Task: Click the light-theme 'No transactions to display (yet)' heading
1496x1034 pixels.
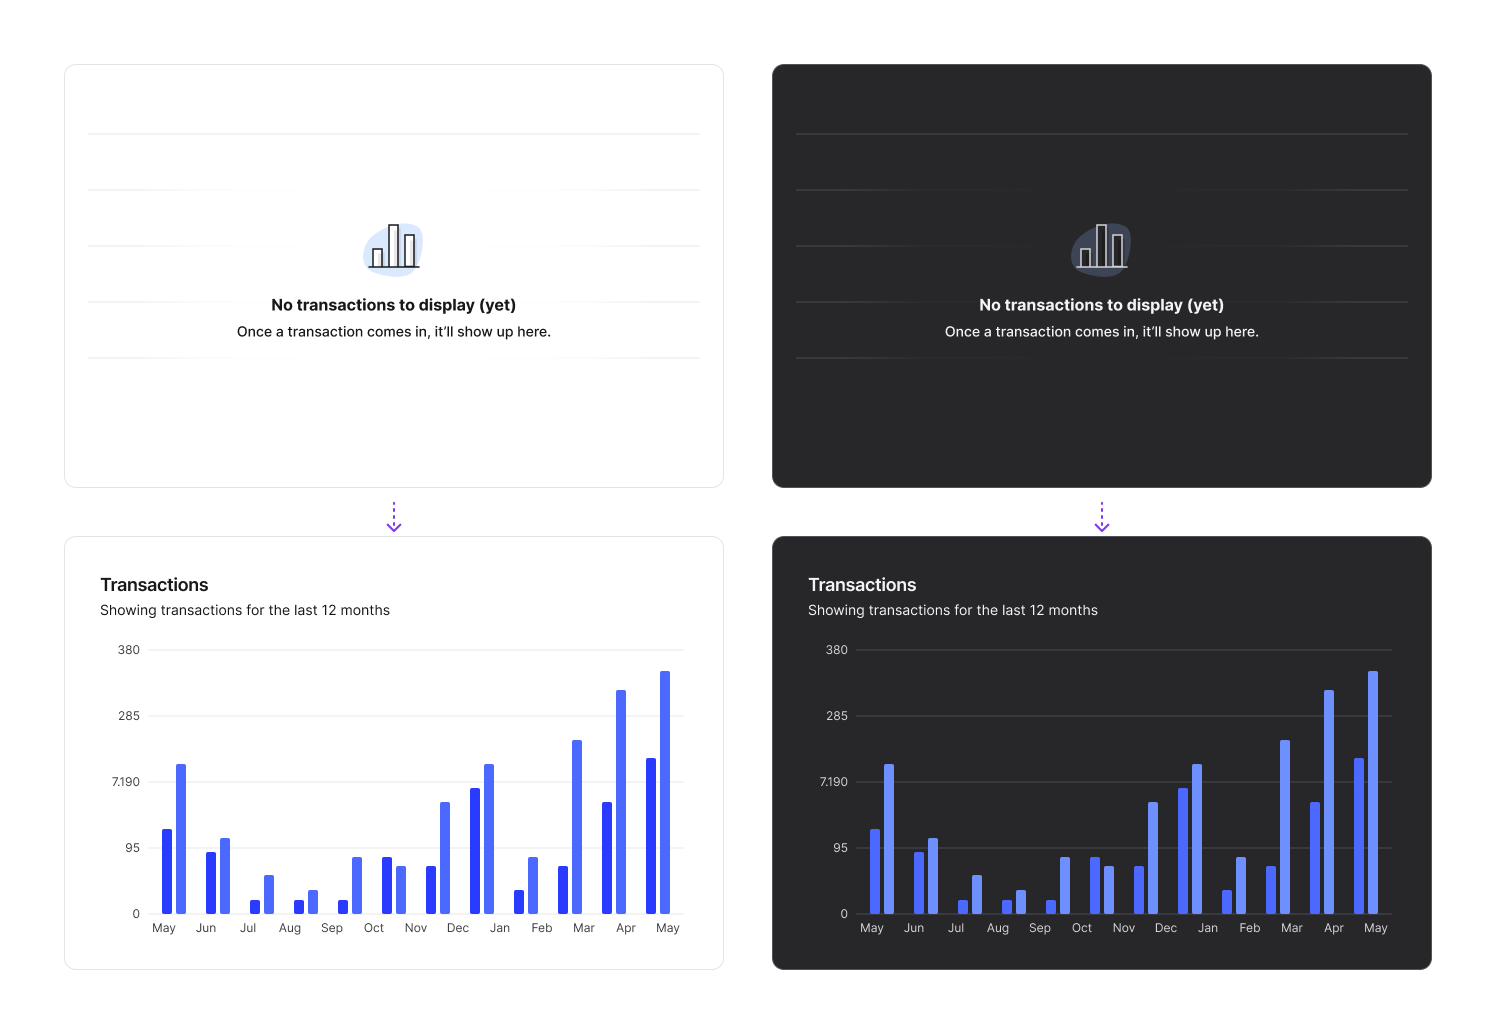Action: (x=394, y=305)
